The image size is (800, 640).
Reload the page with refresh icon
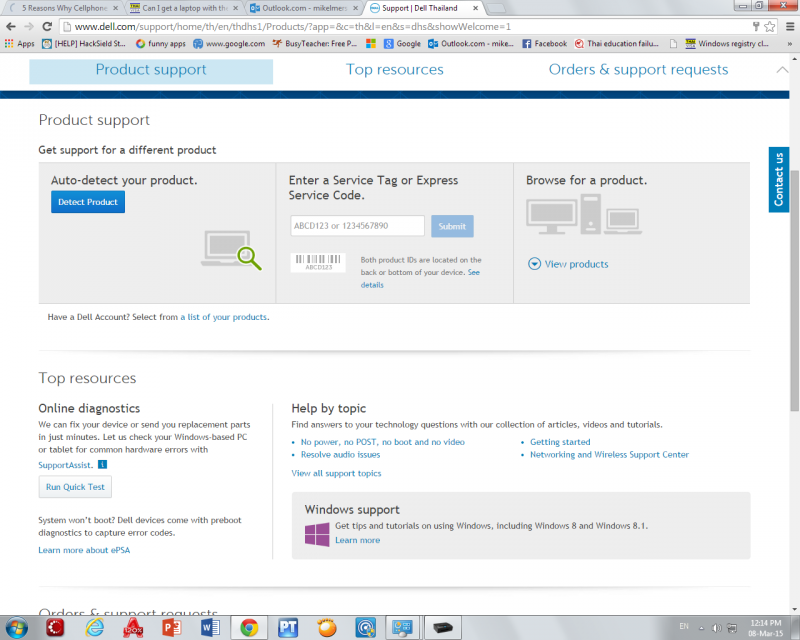pyautogui.click(x=47, y=27)
